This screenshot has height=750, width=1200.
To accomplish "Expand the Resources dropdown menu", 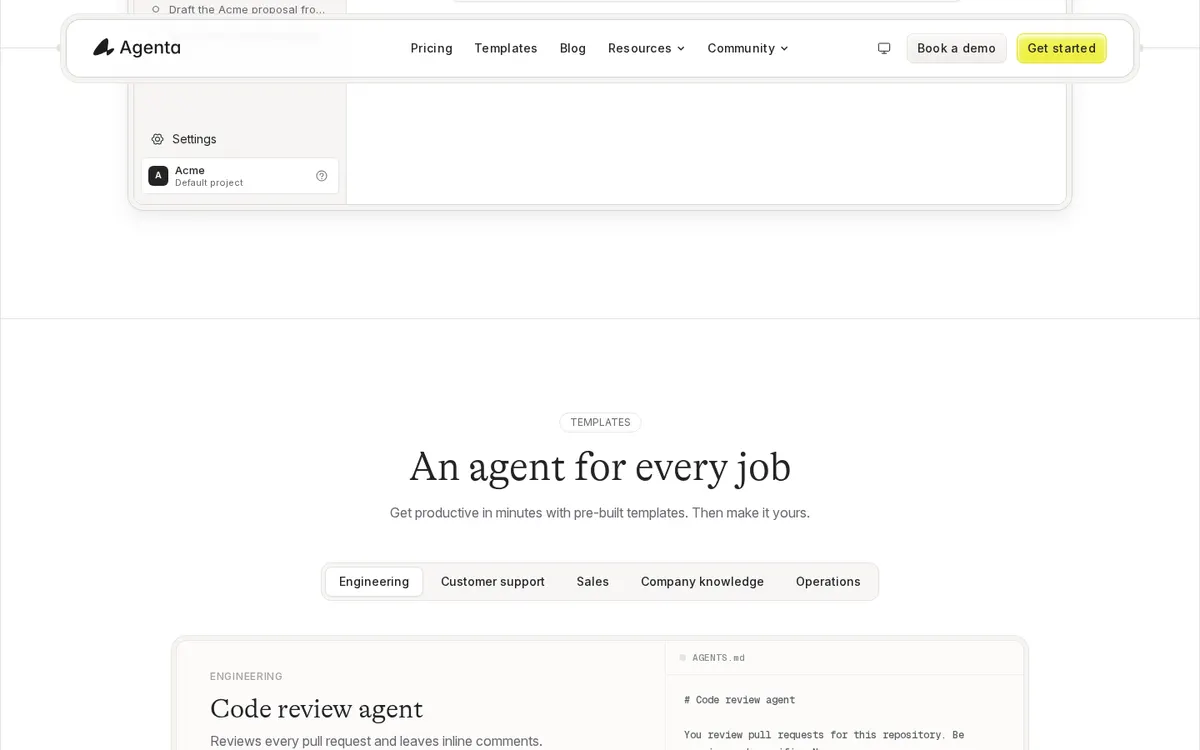I will click(x=646, y=48).
